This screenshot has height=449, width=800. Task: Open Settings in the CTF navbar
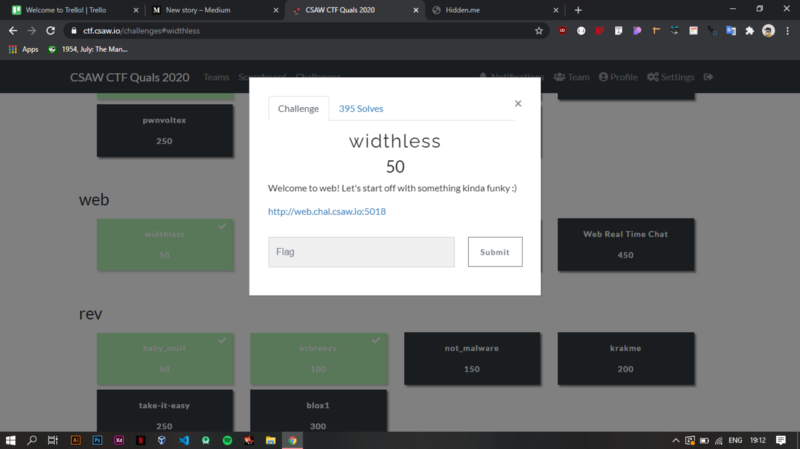pos(670,77)
